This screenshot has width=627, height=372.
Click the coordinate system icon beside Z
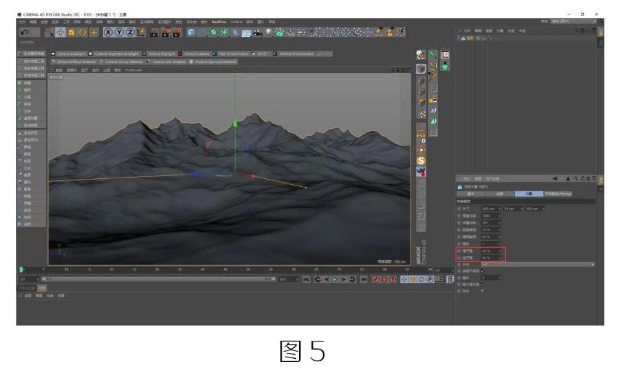(x=141, y=32)
